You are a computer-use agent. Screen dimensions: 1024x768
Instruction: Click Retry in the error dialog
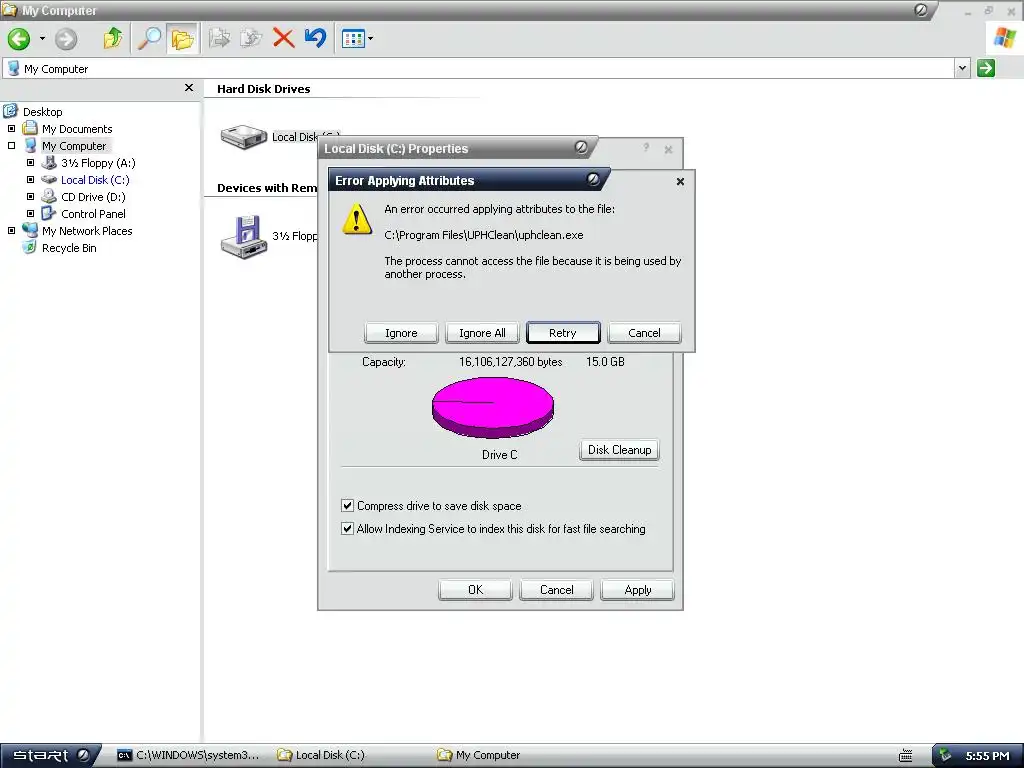pos(563,333)
